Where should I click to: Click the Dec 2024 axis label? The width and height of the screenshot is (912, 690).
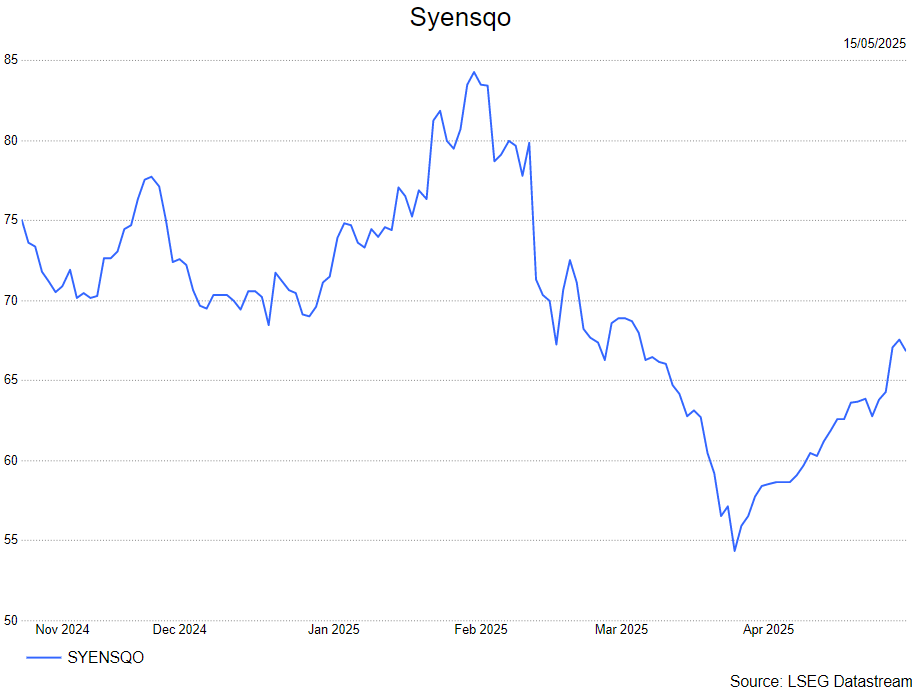pos(179,629)
